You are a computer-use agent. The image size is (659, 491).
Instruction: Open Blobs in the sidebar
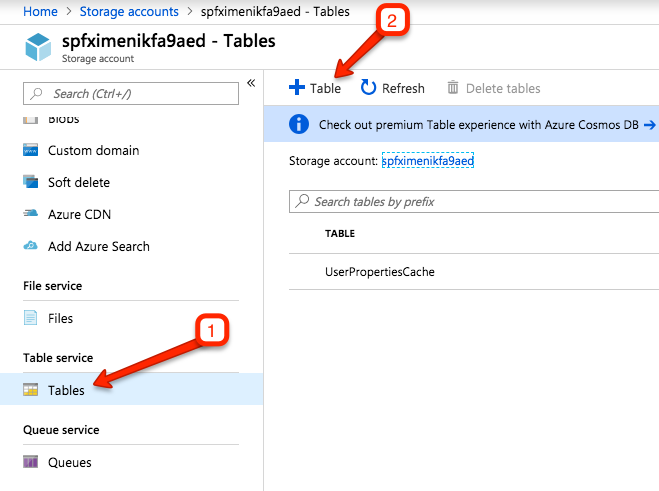click(x=63, y=120)
